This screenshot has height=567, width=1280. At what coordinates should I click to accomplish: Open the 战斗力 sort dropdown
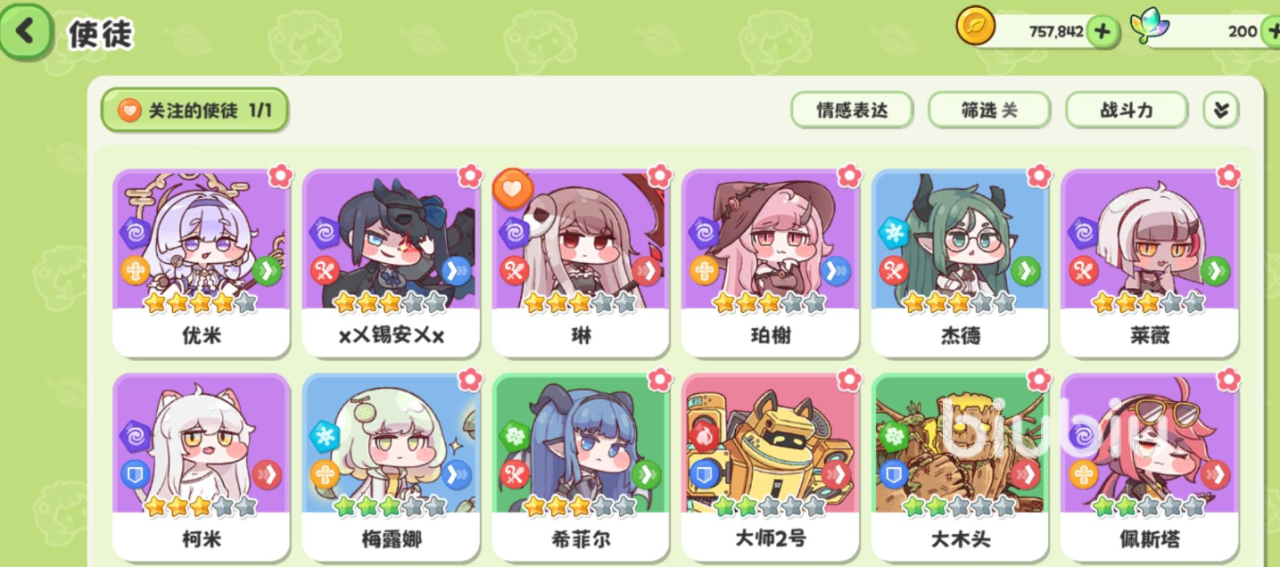point(1126,110)
